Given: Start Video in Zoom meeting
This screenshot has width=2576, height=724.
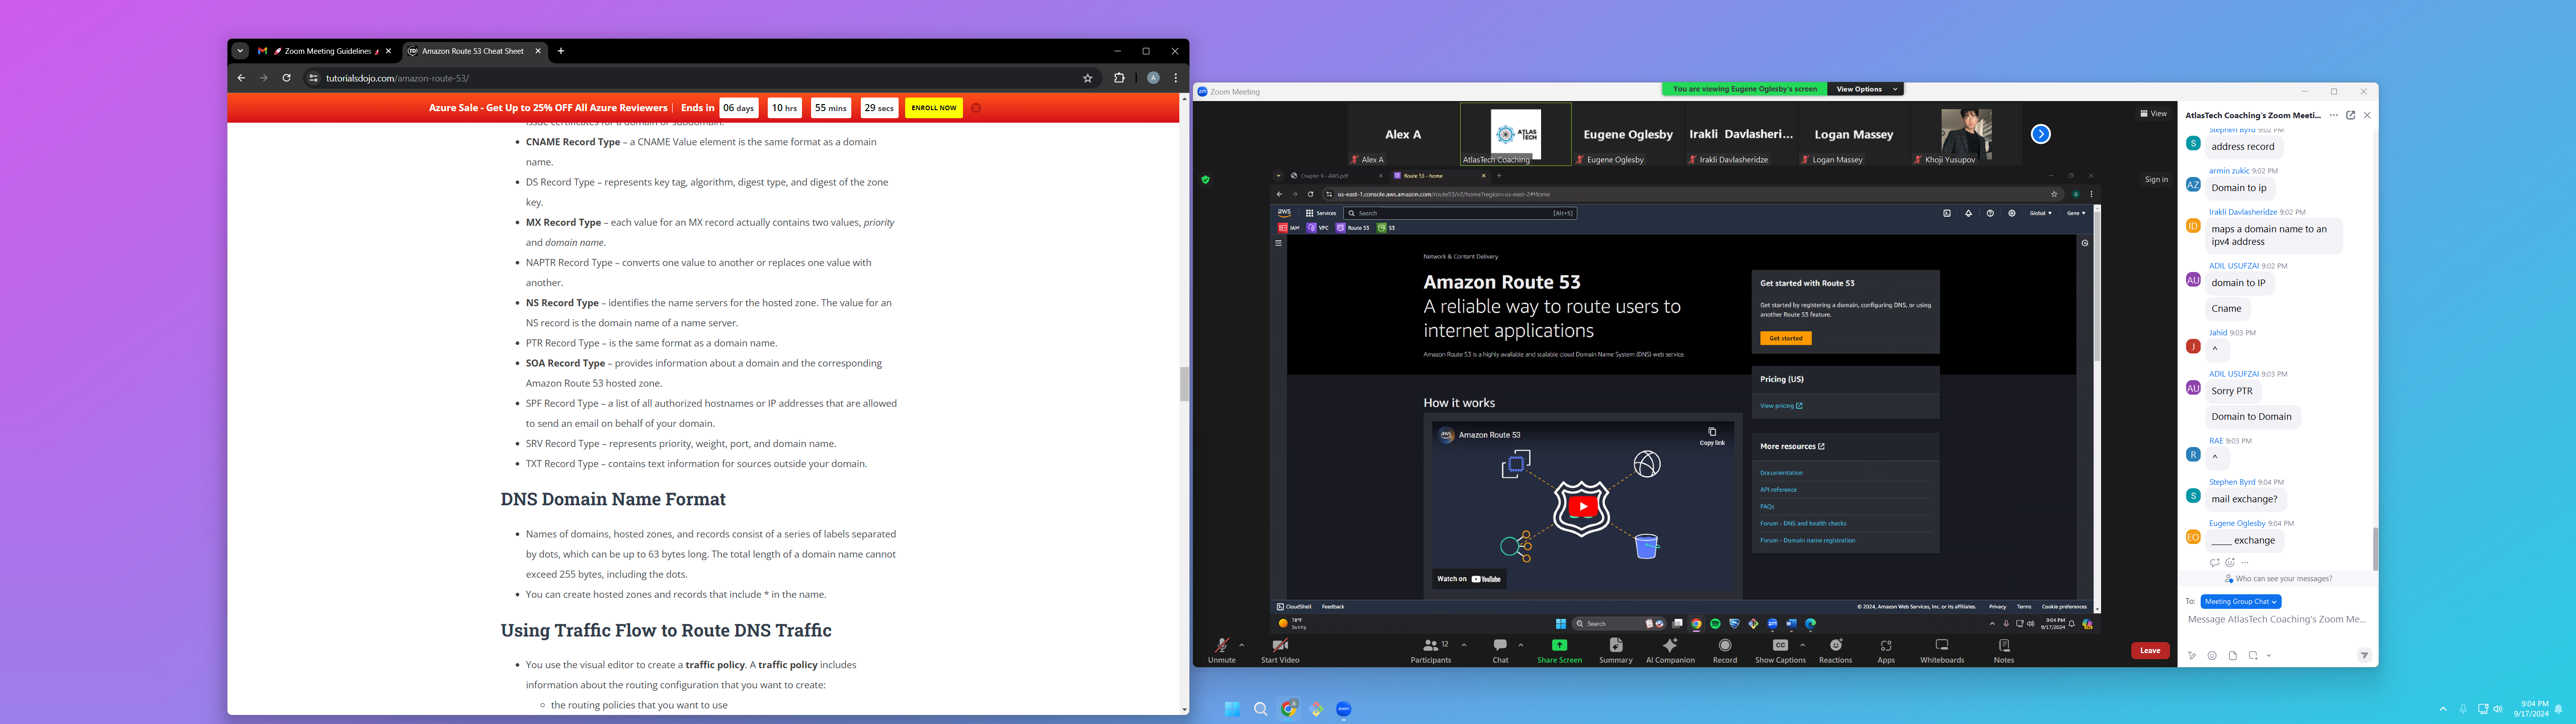Looking at the screenshot, I should (x=1279, y=646).
